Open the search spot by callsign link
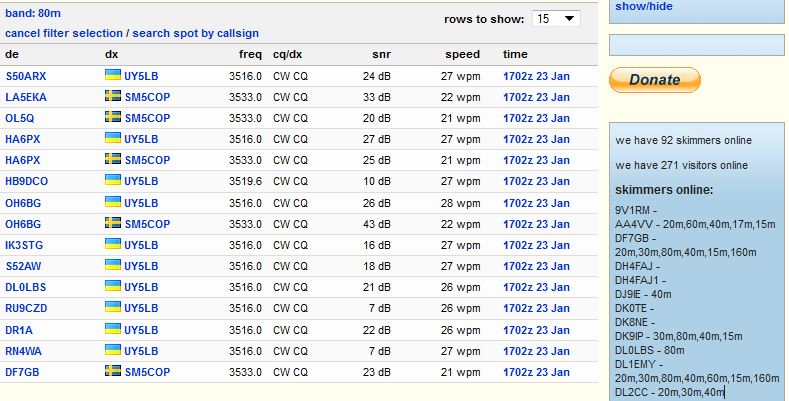 tap(196, 33)
